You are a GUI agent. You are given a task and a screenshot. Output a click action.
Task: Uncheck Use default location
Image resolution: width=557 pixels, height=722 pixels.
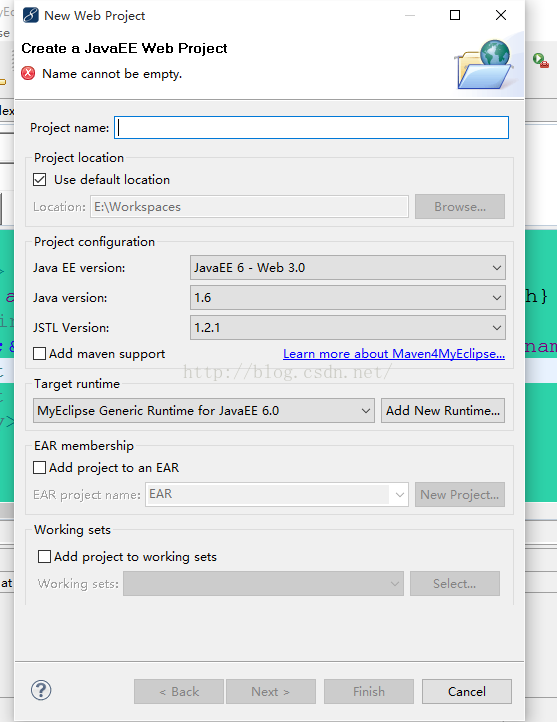[40, 180]
